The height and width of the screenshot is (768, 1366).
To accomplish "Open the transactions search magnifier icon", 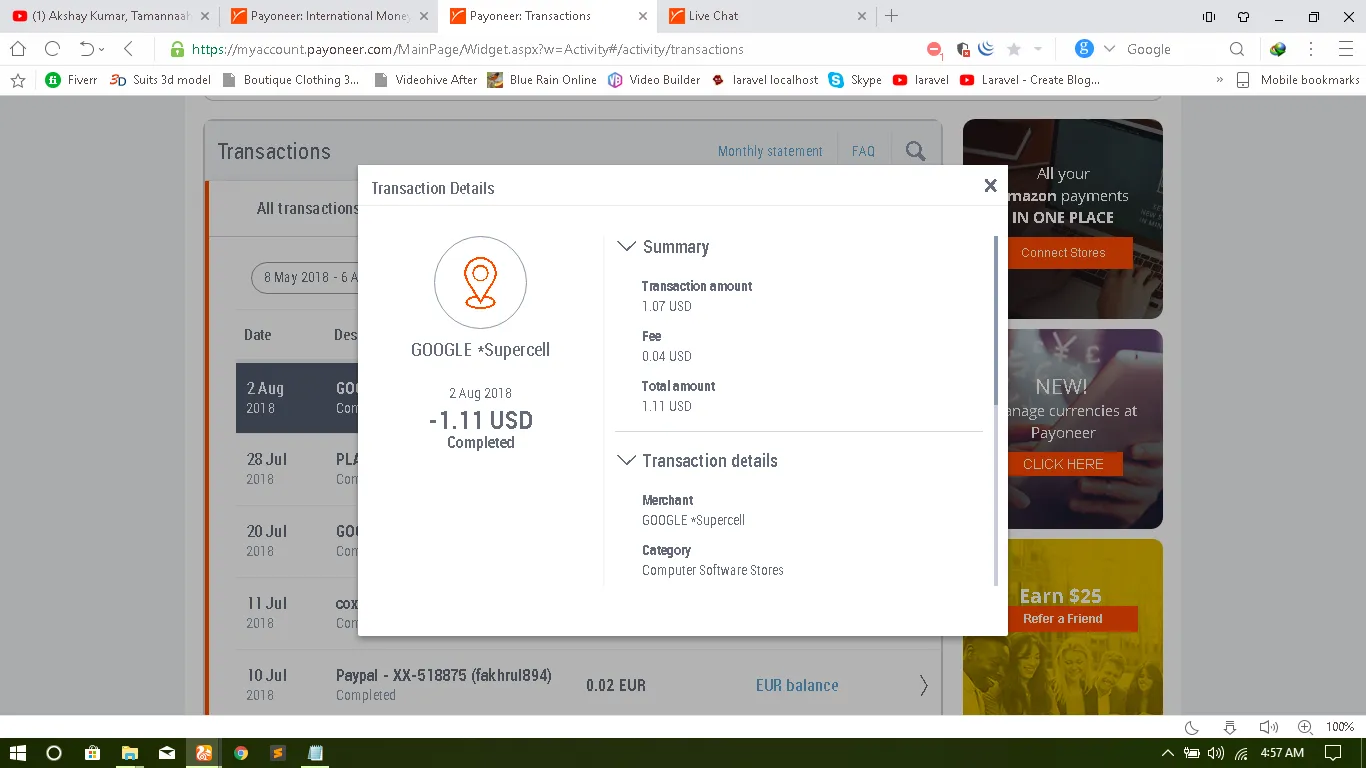I will coord(915,151).
